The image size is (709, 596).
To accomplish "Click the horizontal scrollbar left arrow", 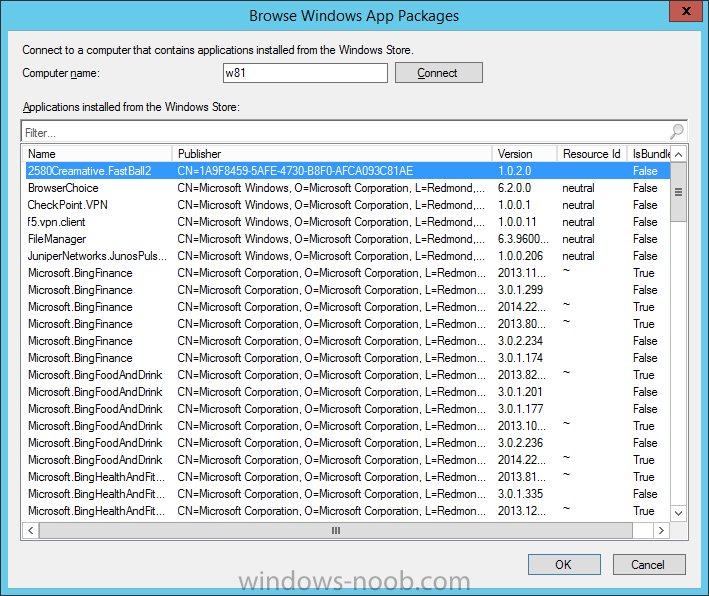I will click(x=31, y=530).
